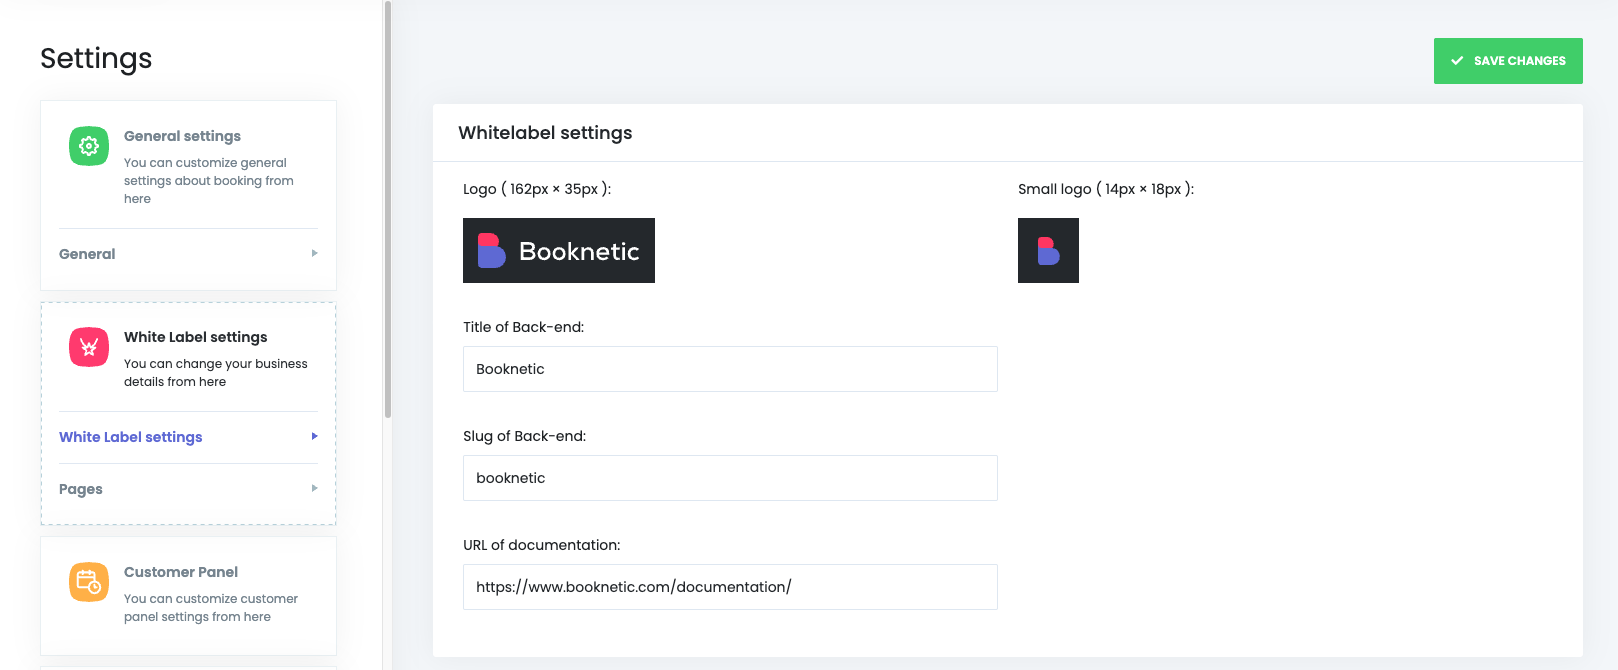
Task: Click the pink White Label settings icon
Action: click(x=89, y=347)
